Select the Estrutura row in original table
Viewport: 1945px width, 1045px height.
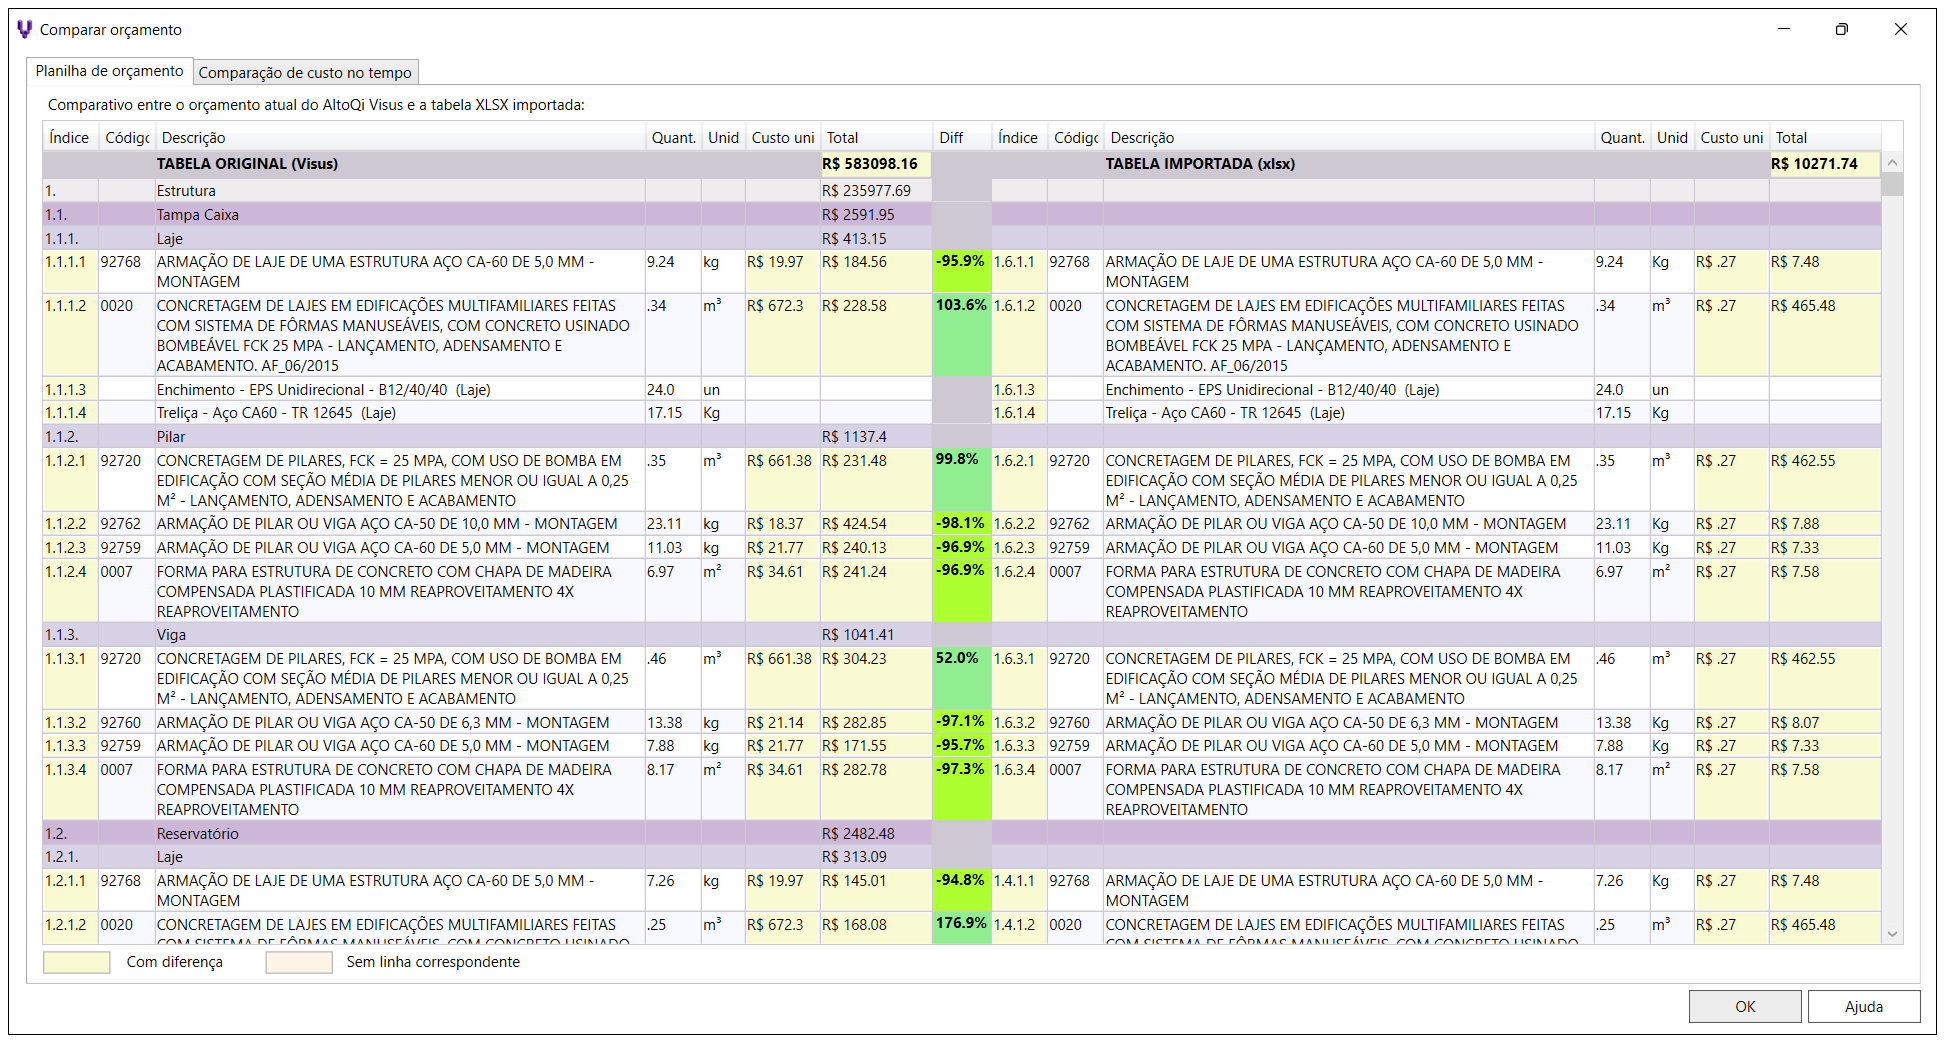point(186,191)
